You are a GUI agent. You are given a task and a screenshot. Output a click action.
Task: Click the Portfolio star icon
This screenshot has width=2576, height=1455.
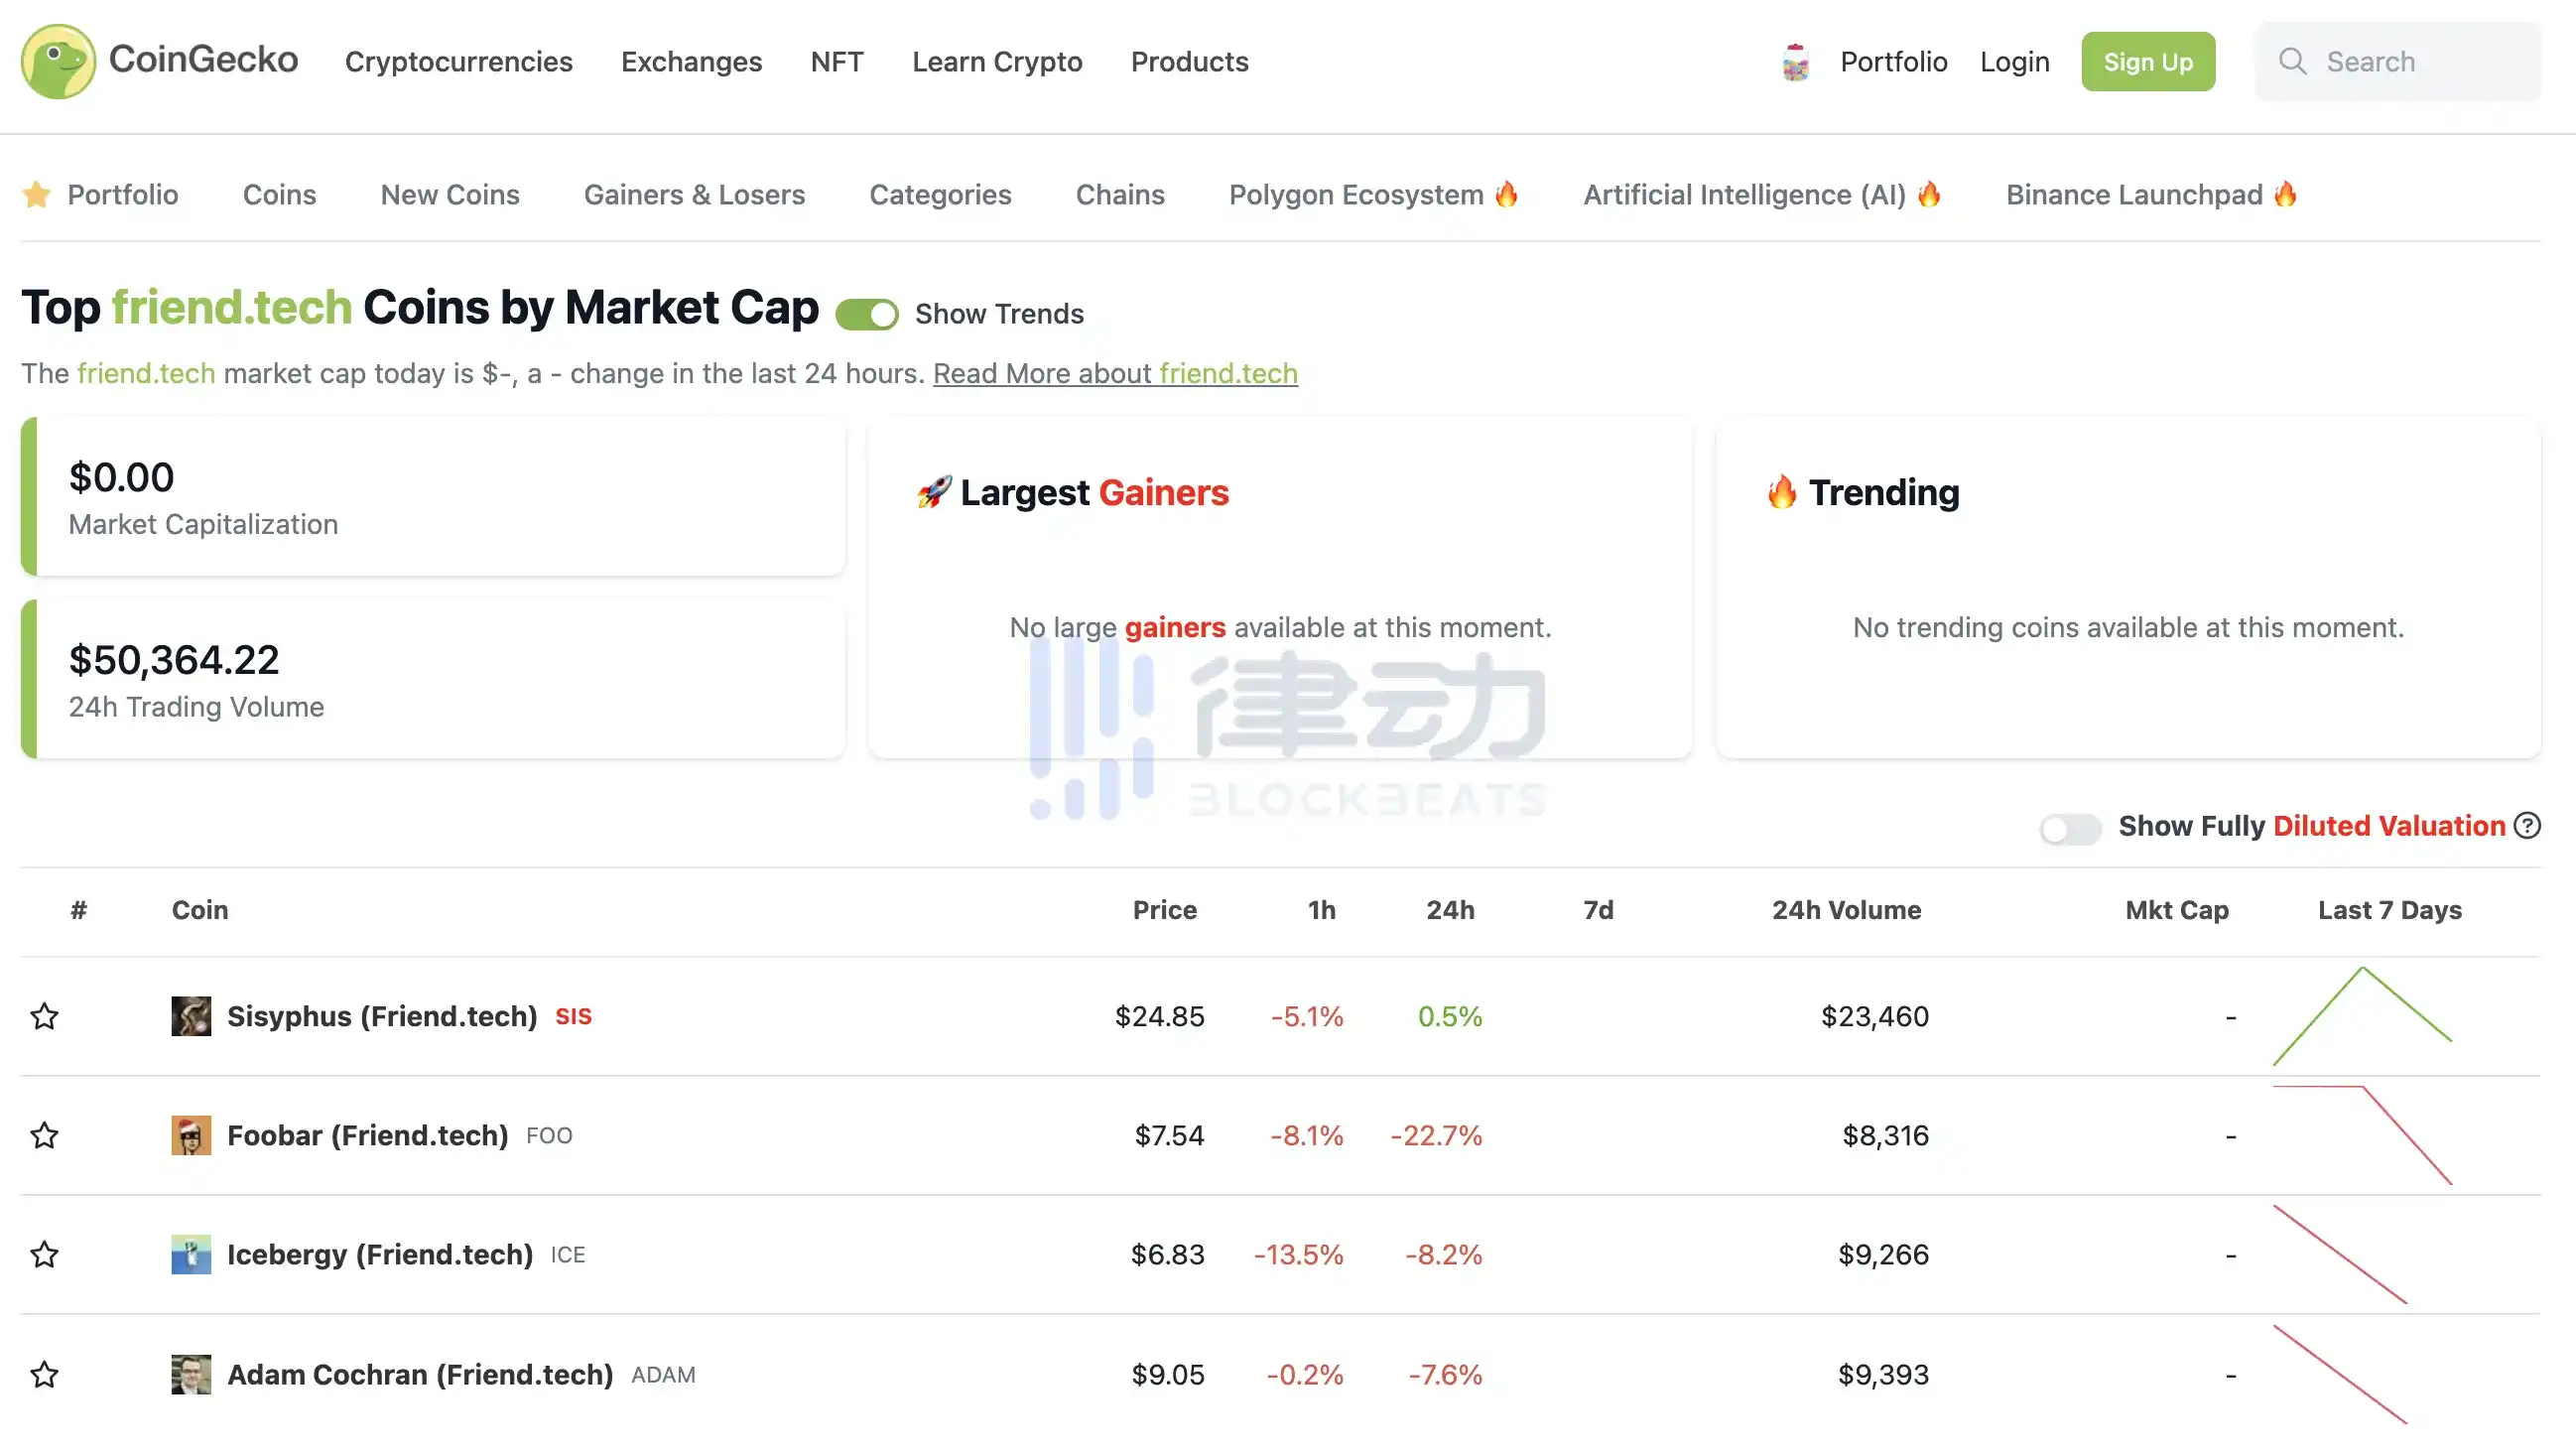click(36, 194)
